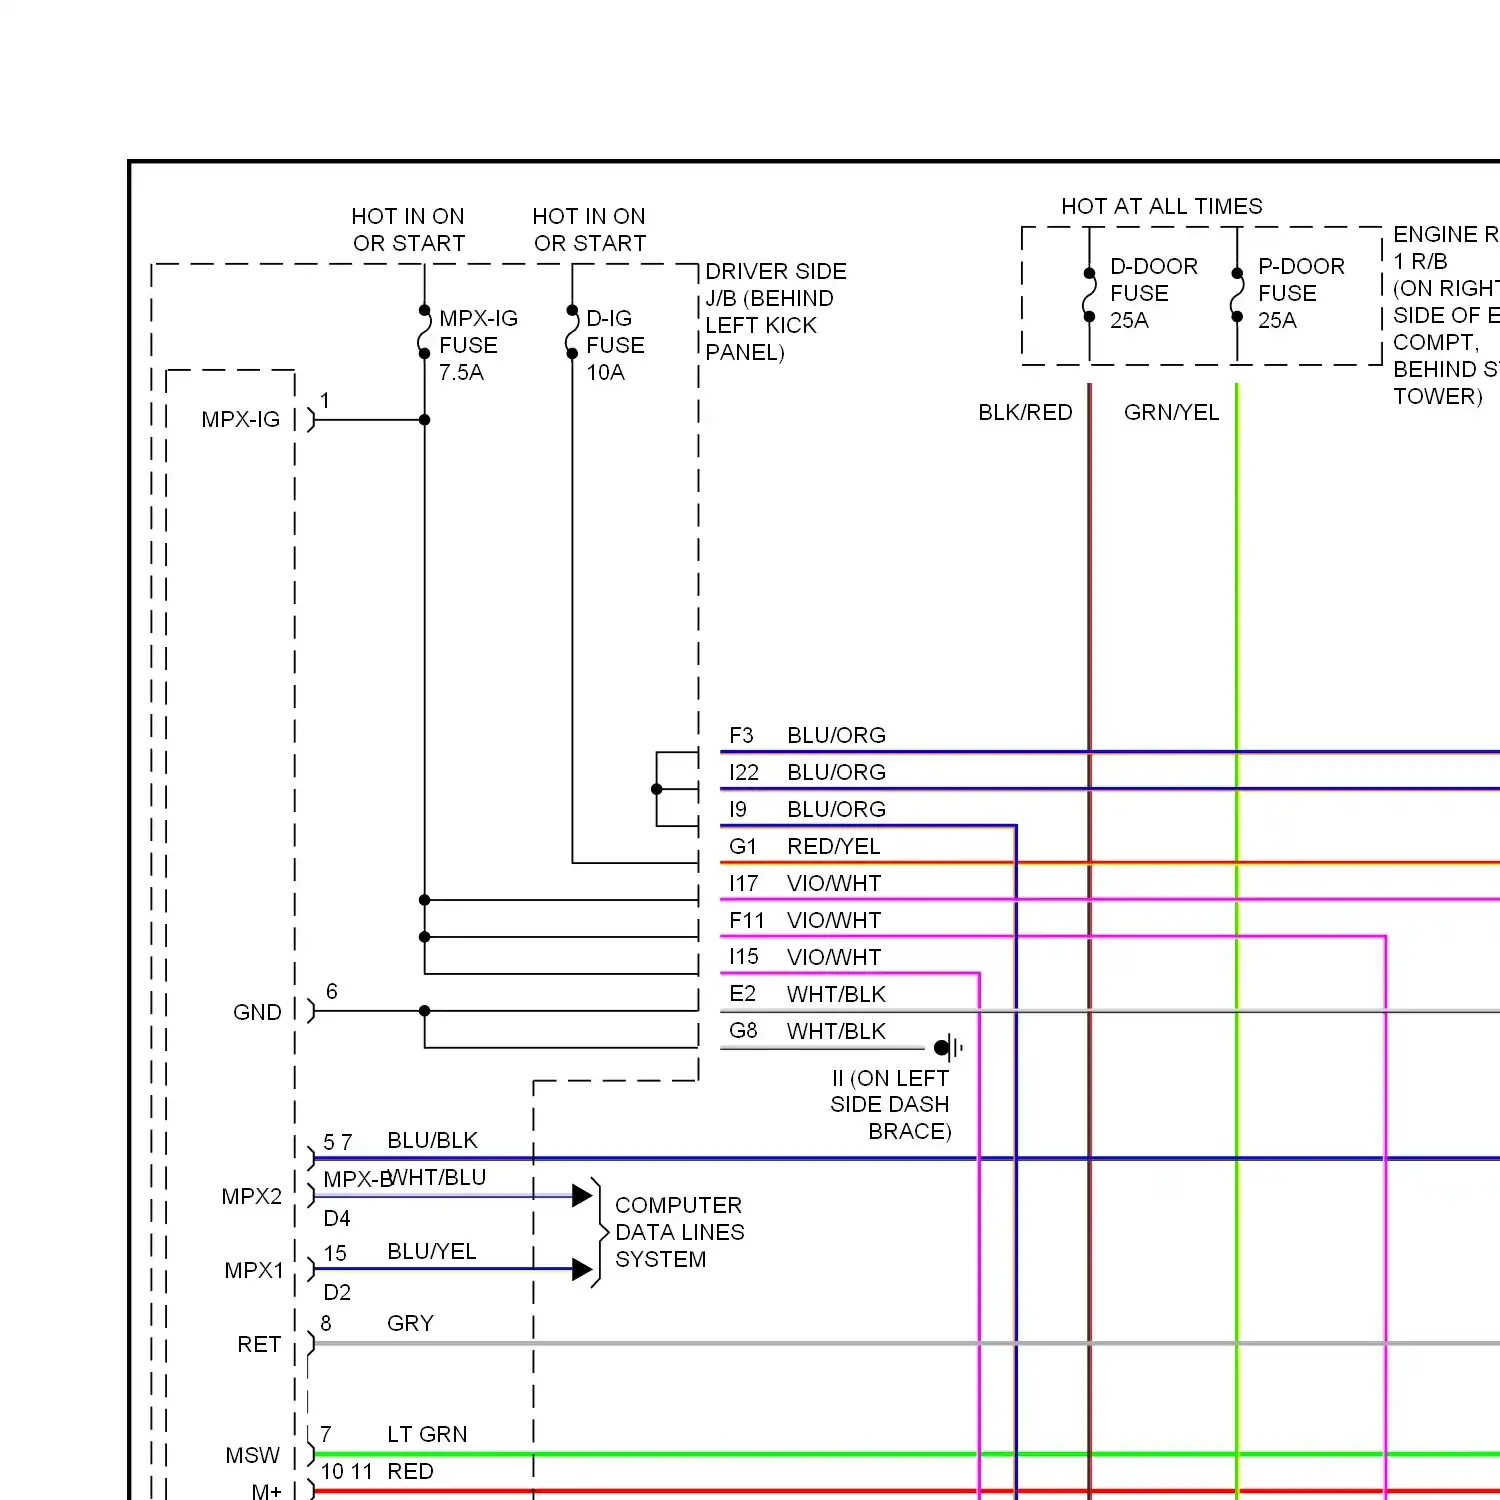
Task: Click the M+ terminal label
Action: [267, 1491]
